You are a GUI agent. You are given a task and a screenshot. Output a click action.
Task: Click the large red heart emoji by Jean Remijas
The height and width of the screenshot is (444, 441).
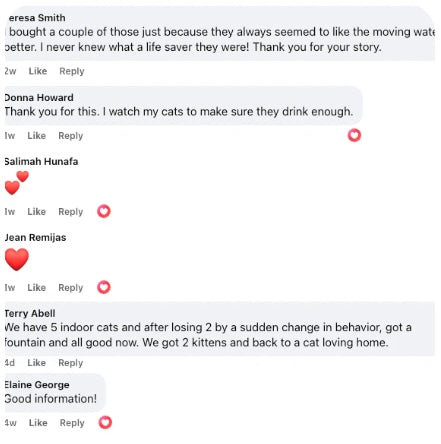[17, 259]
